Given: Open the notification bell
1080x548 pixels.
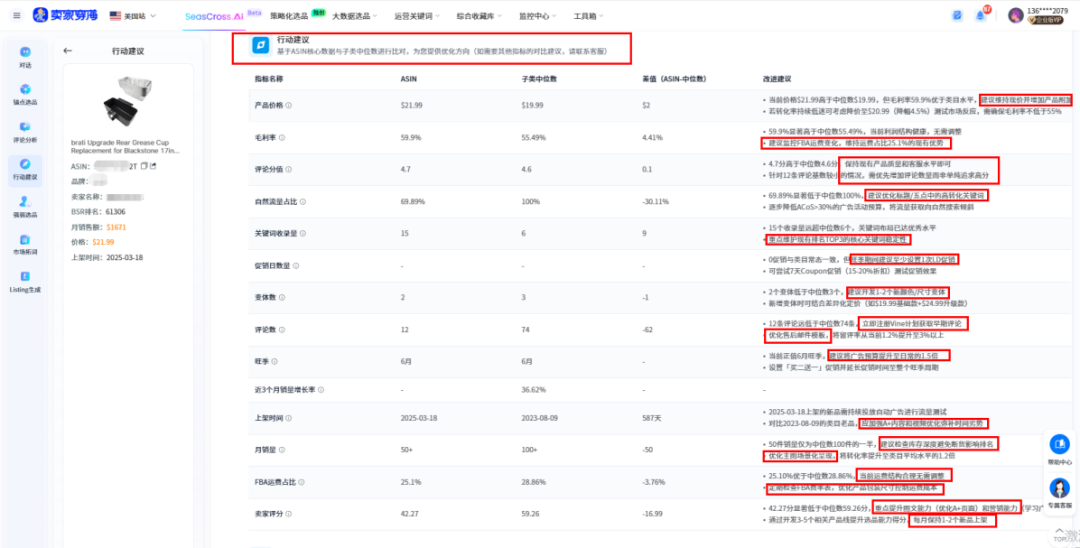Looking at the screenshot, I should pos(981,15).
